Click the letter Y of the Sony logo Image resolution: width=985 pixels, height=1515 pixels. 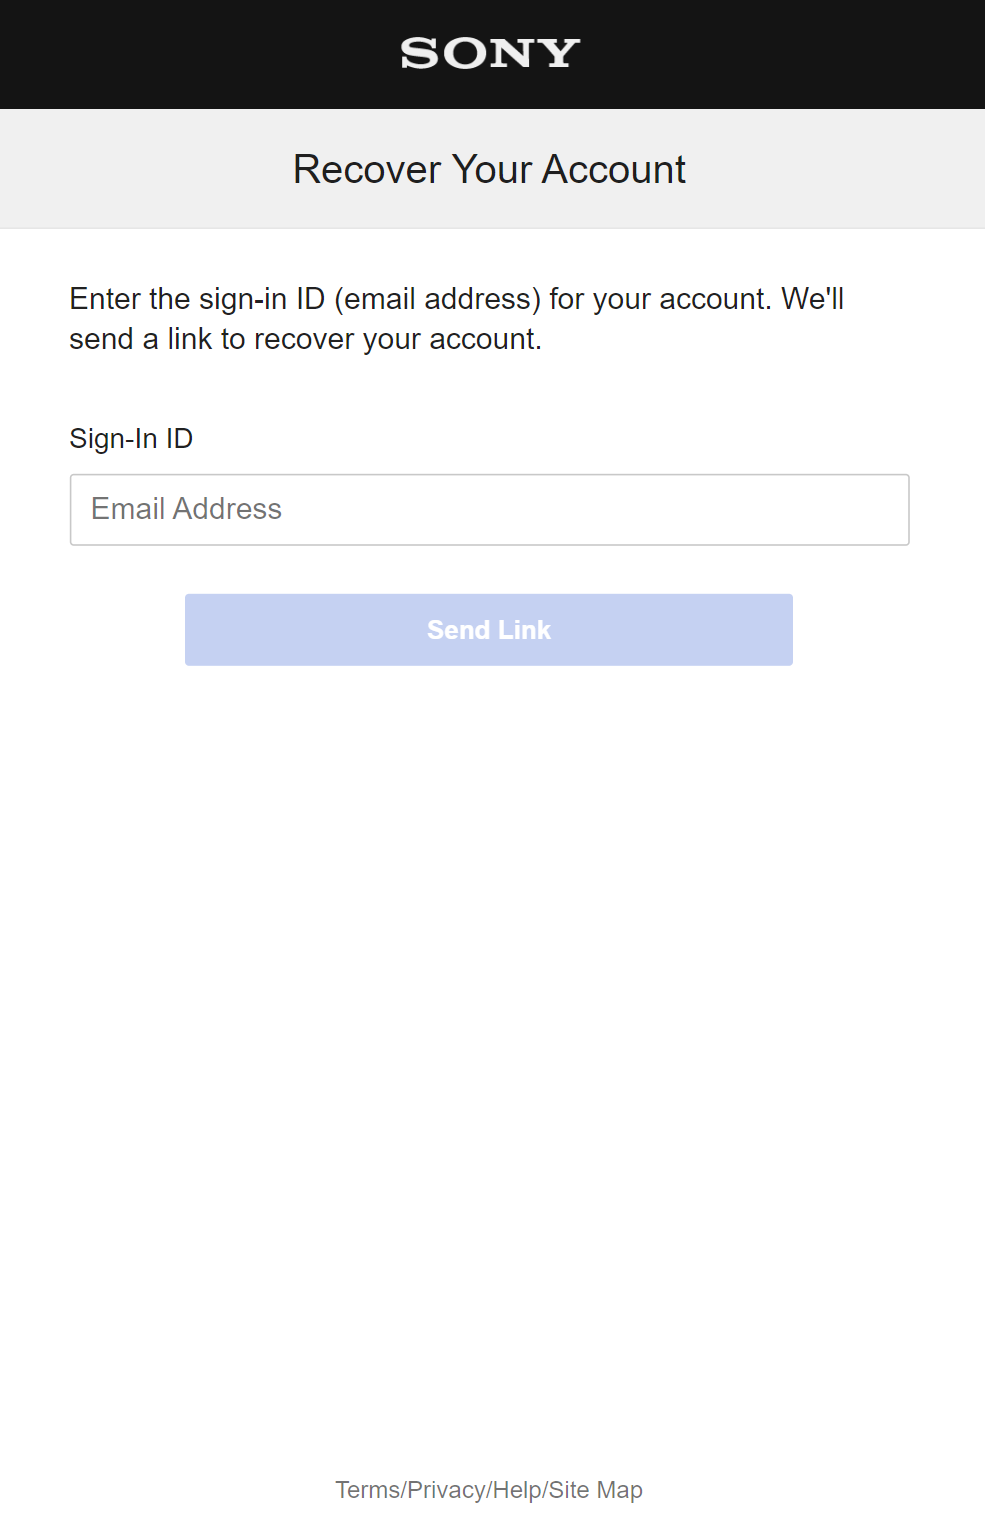point(559,54)
